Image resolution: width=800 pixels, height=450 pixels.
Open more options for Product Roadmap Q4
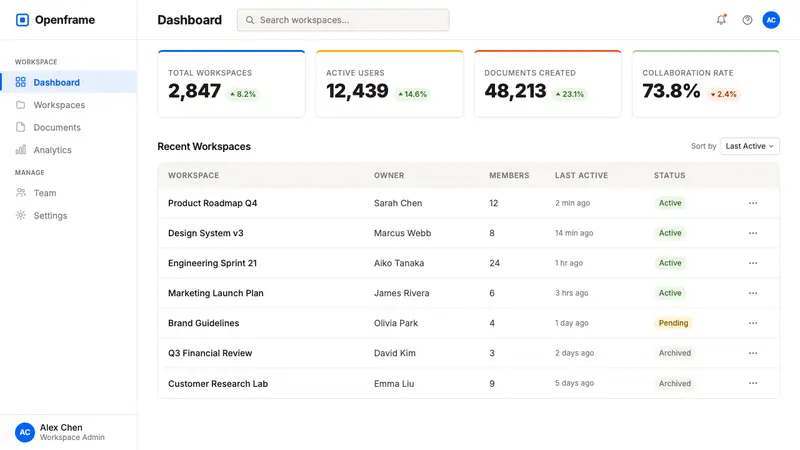[753, 203]
